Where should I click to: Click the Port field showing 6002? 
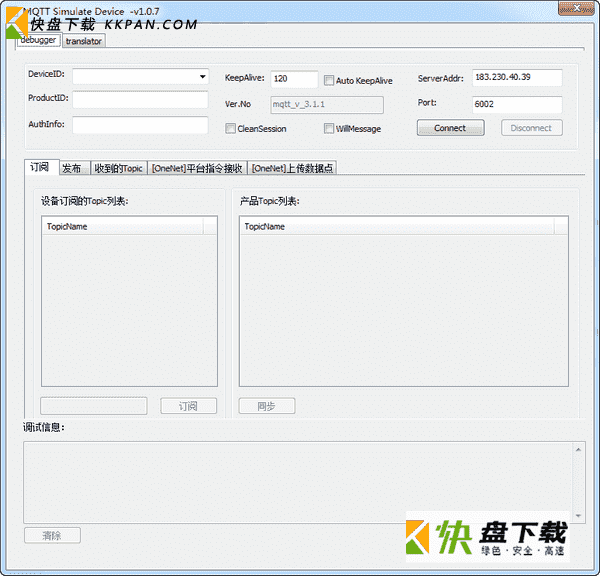coord(517,104)
